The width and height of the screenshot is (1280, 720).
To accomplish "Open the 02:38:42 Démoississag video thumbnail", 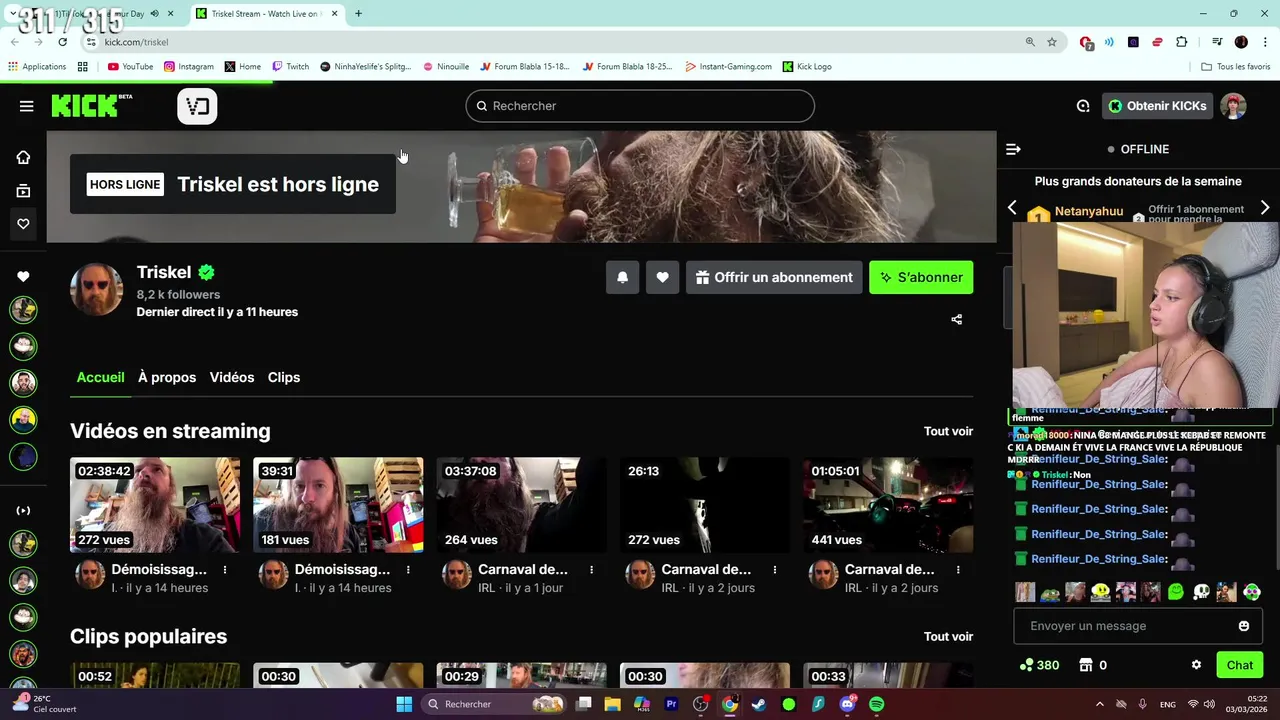I will pyautogui.click(x=155, y=505).
